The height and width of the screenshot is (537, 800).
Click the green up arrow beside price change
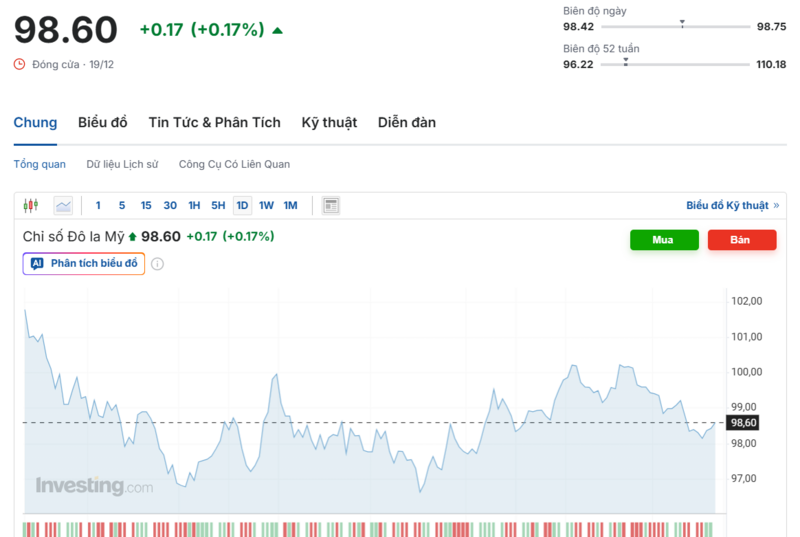tap(277, 30)
